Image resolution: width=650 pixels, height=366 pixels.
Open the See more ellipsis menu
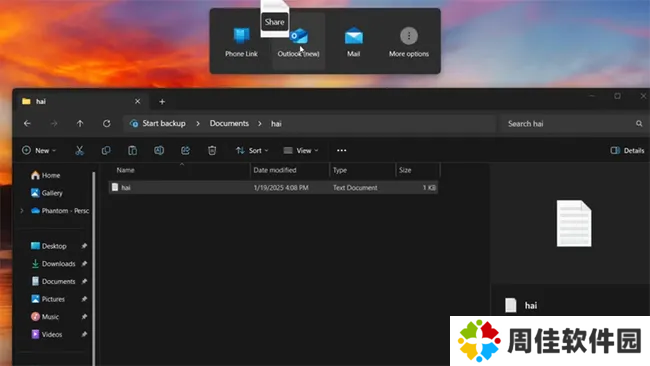pos(342,150)
